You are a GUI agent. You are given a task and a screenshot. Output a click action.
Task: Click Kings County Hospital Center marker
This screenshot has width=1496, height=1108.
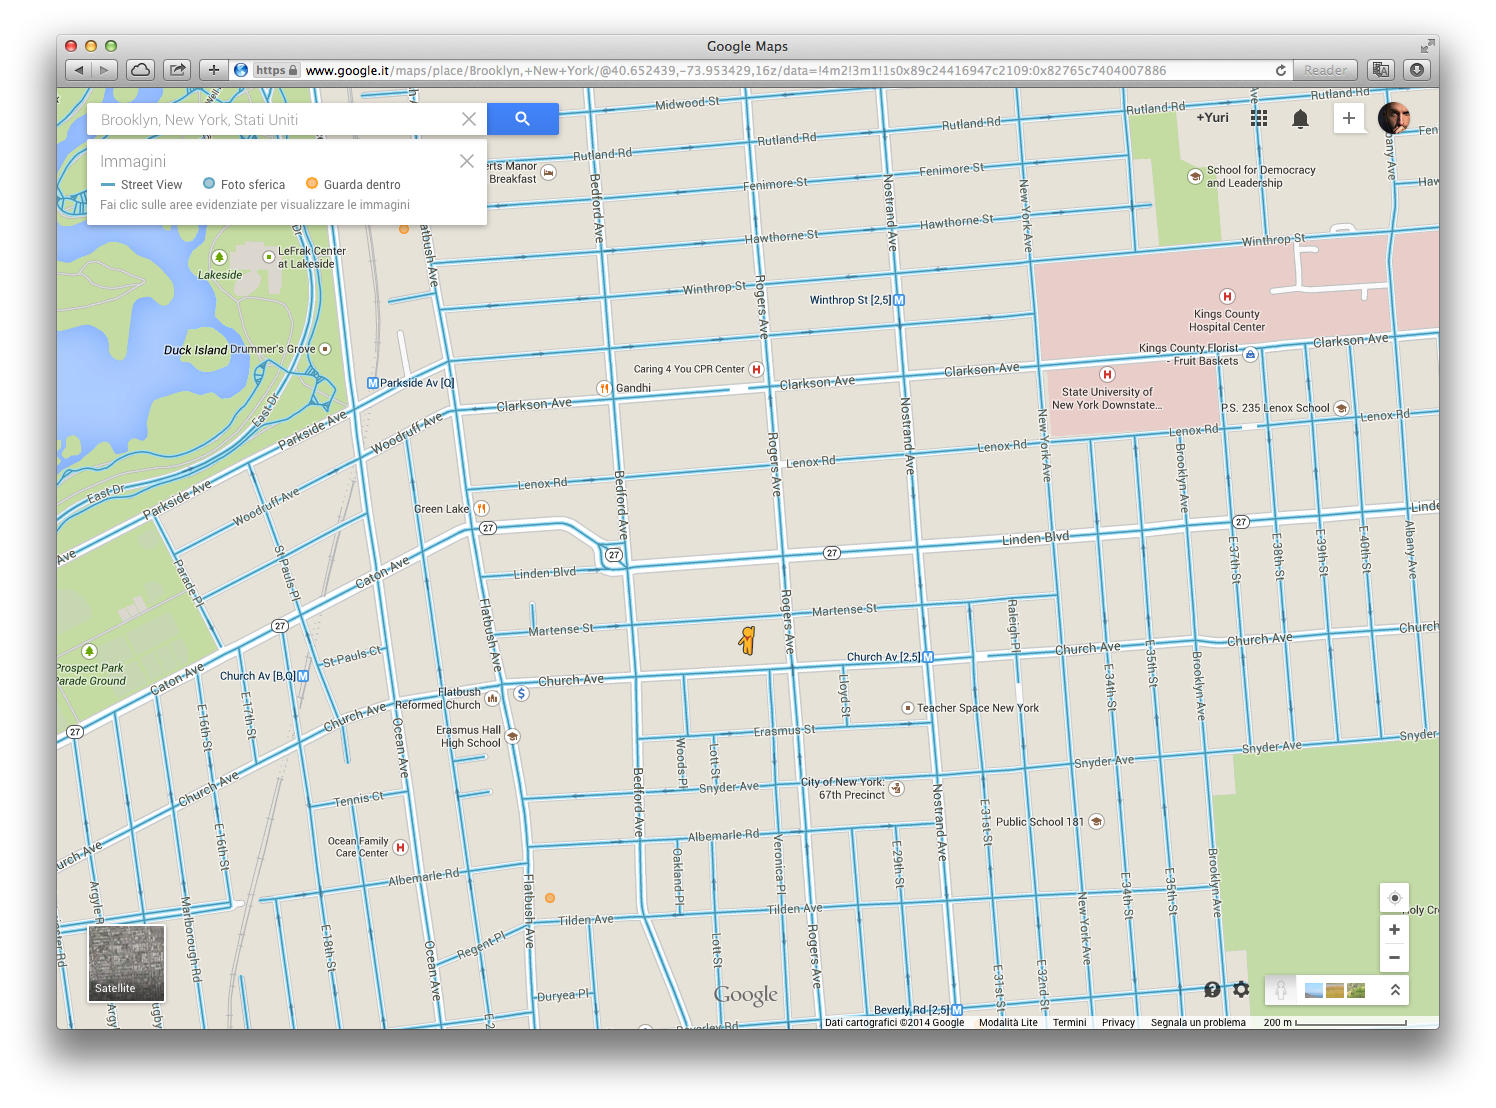[1227, 296]
